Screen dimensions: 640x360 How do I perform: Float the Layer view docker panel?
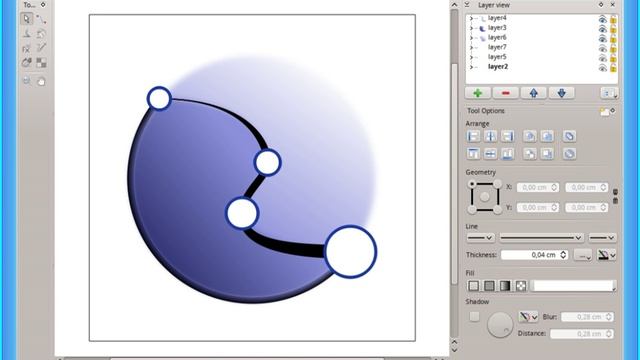tap(601, 5)
